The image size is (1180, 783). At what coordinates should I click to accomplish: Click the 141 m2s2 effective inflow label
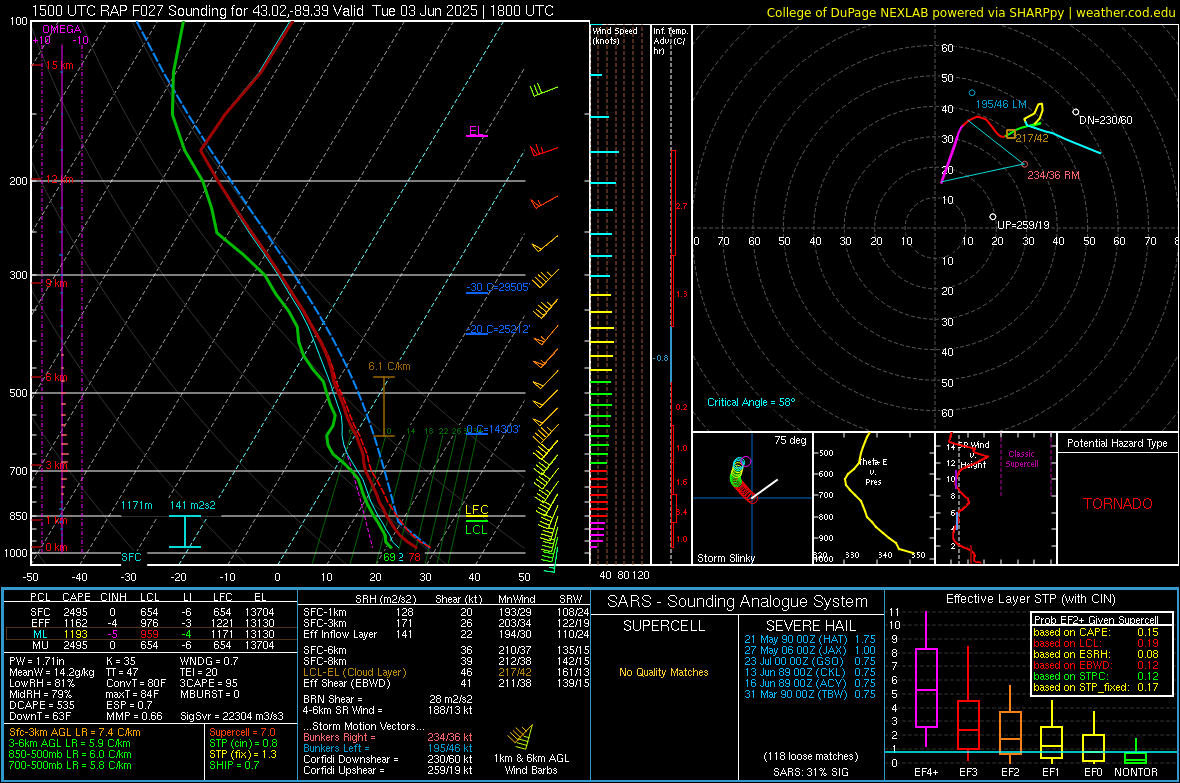[192, 505]
